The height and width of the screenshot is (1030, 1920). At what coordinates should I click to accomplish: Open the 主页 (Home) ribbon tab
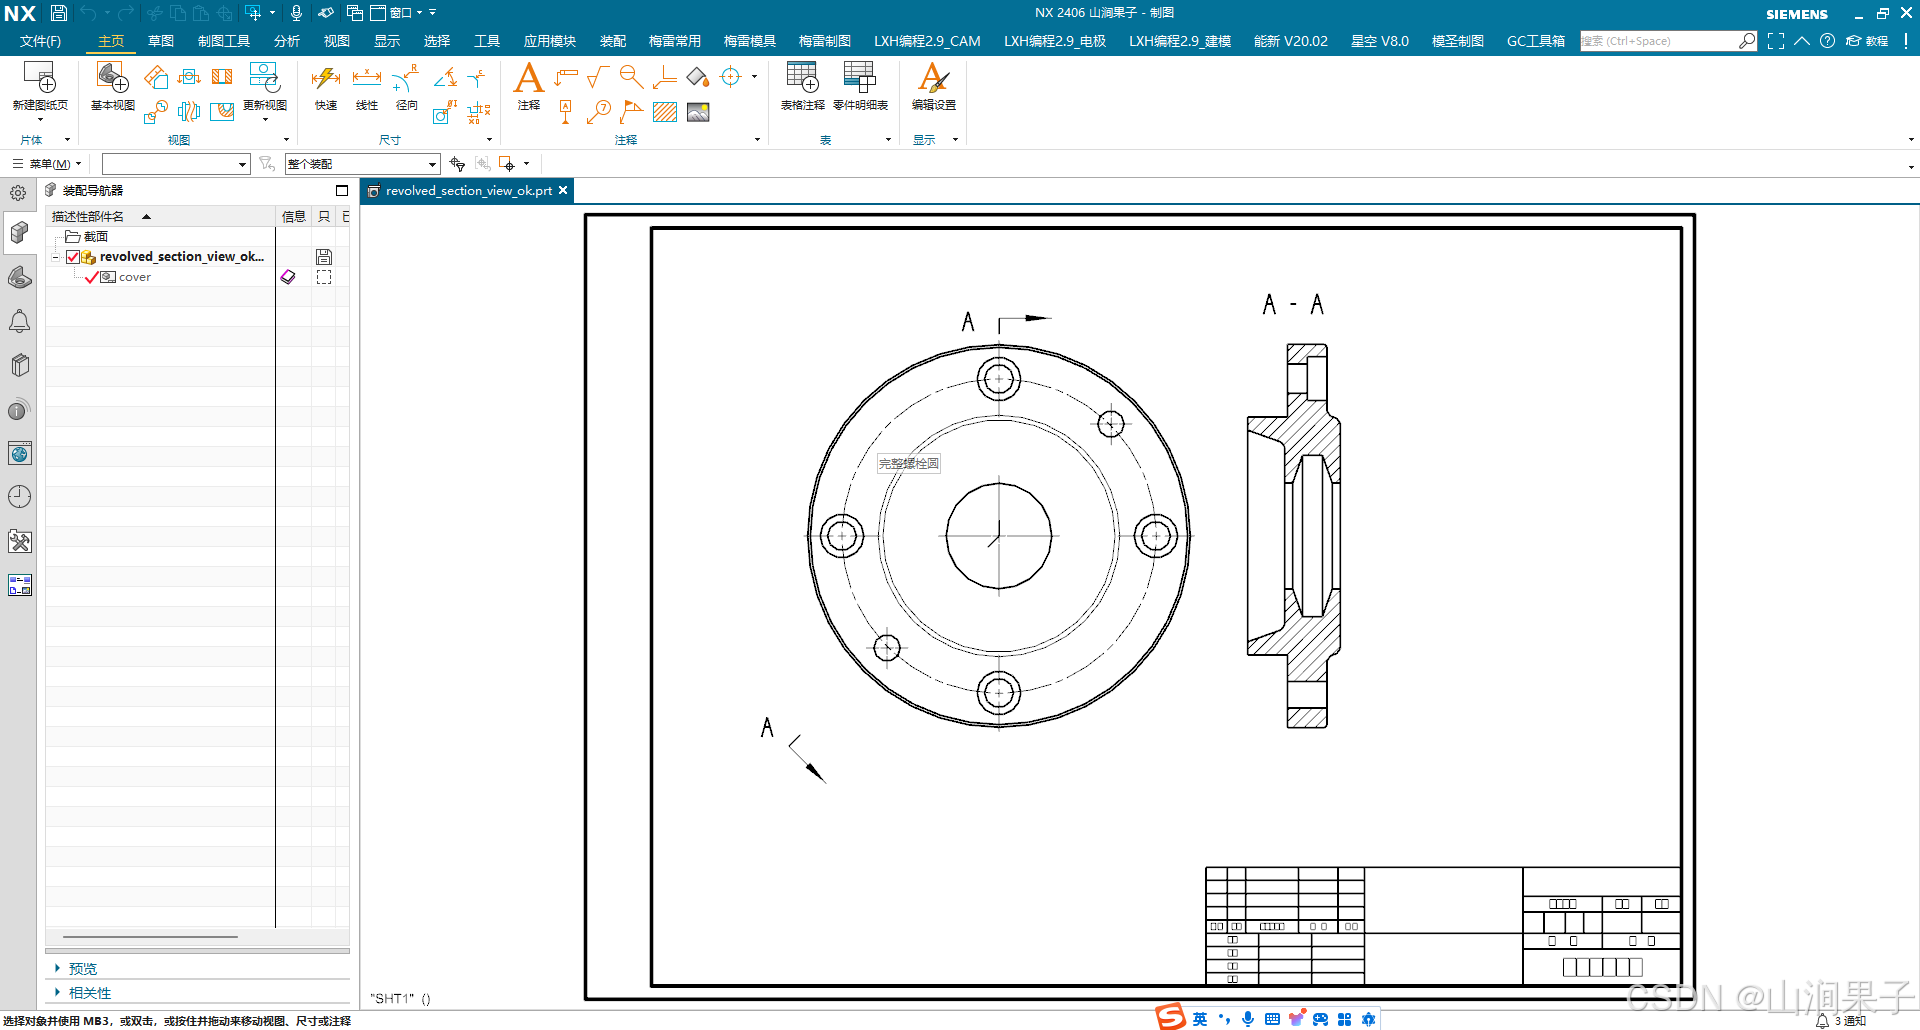(111, 41)
